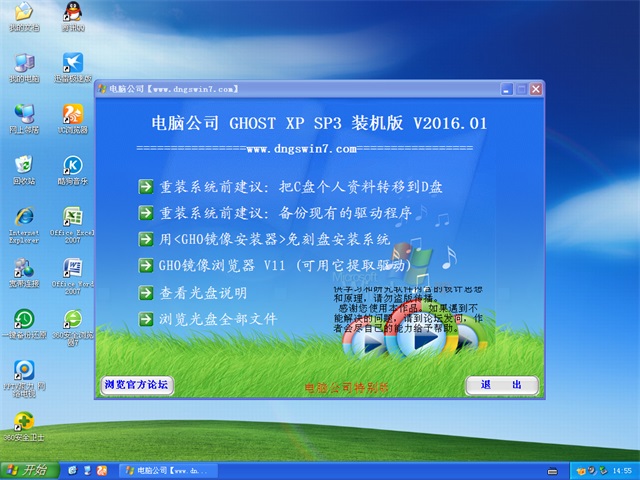The width and height of the screenshot is (640, 480).
Task: Open Office Excel 2007 shortcut
Action: pyautogui.click(x=72, y=217)
